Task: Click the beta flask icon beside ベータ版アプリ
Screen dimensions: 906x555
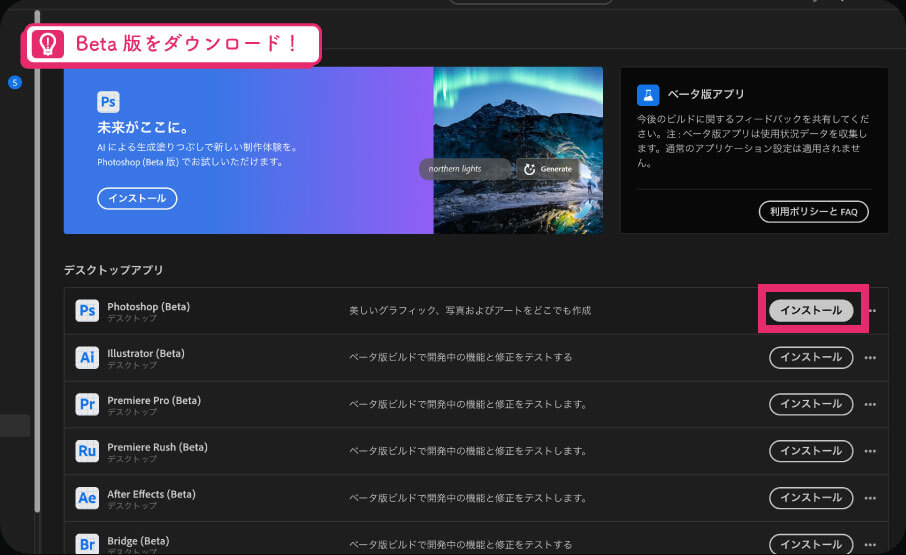Action: (x=648, y=95)
